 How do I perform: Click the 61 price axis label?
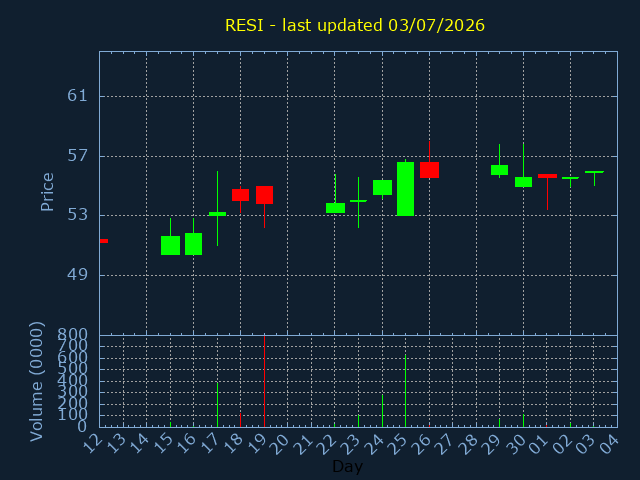pos(78,96)
